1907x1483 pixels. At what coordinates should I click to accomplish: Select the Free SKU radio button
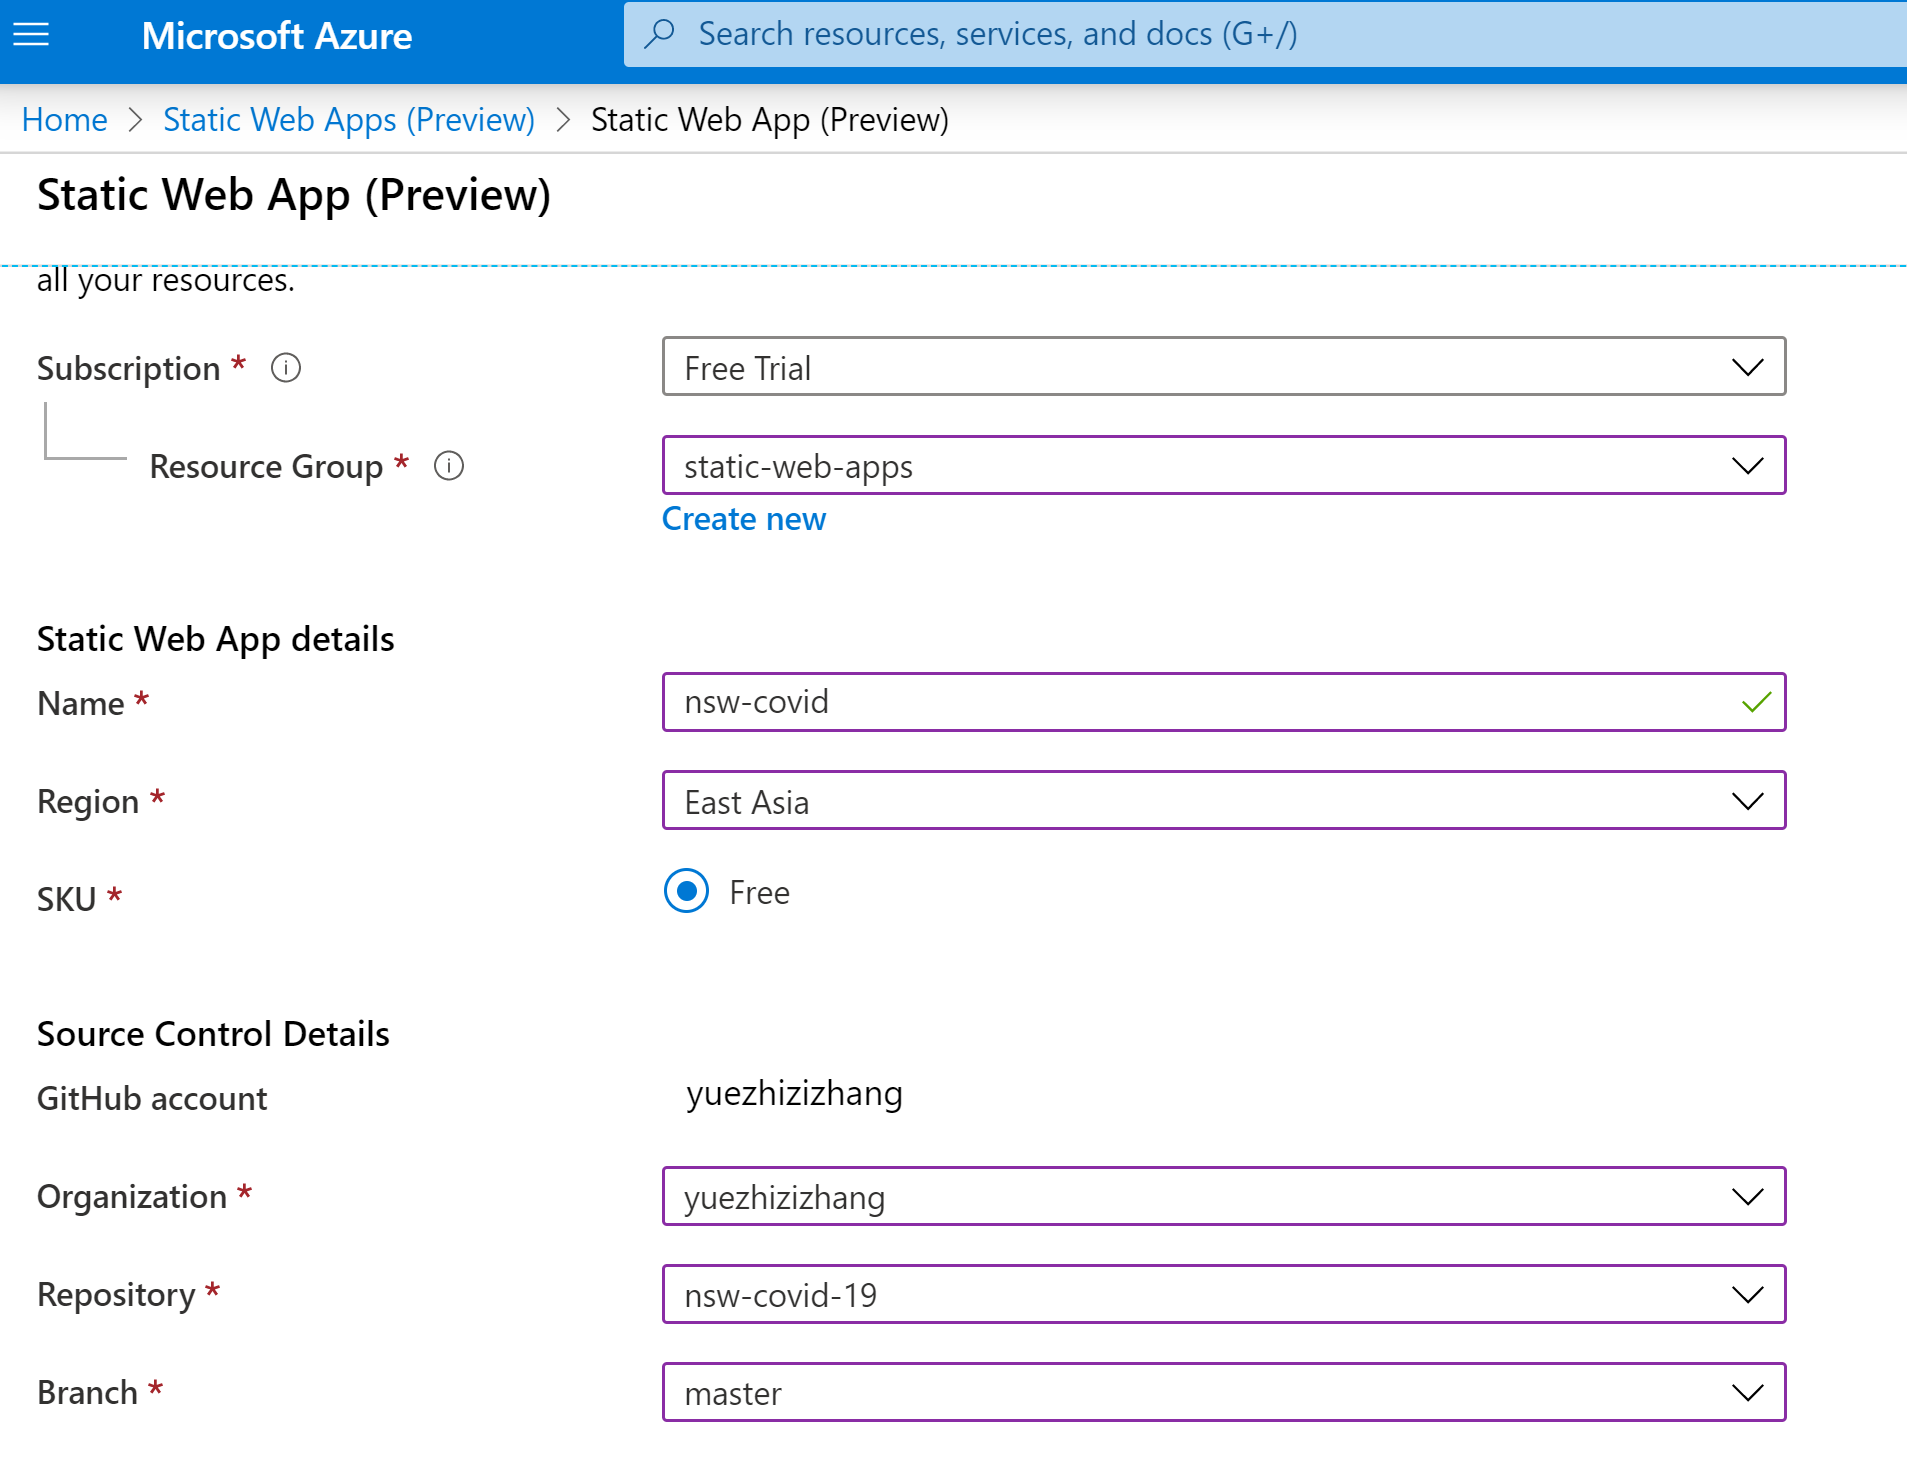click(x=687, y=891)
